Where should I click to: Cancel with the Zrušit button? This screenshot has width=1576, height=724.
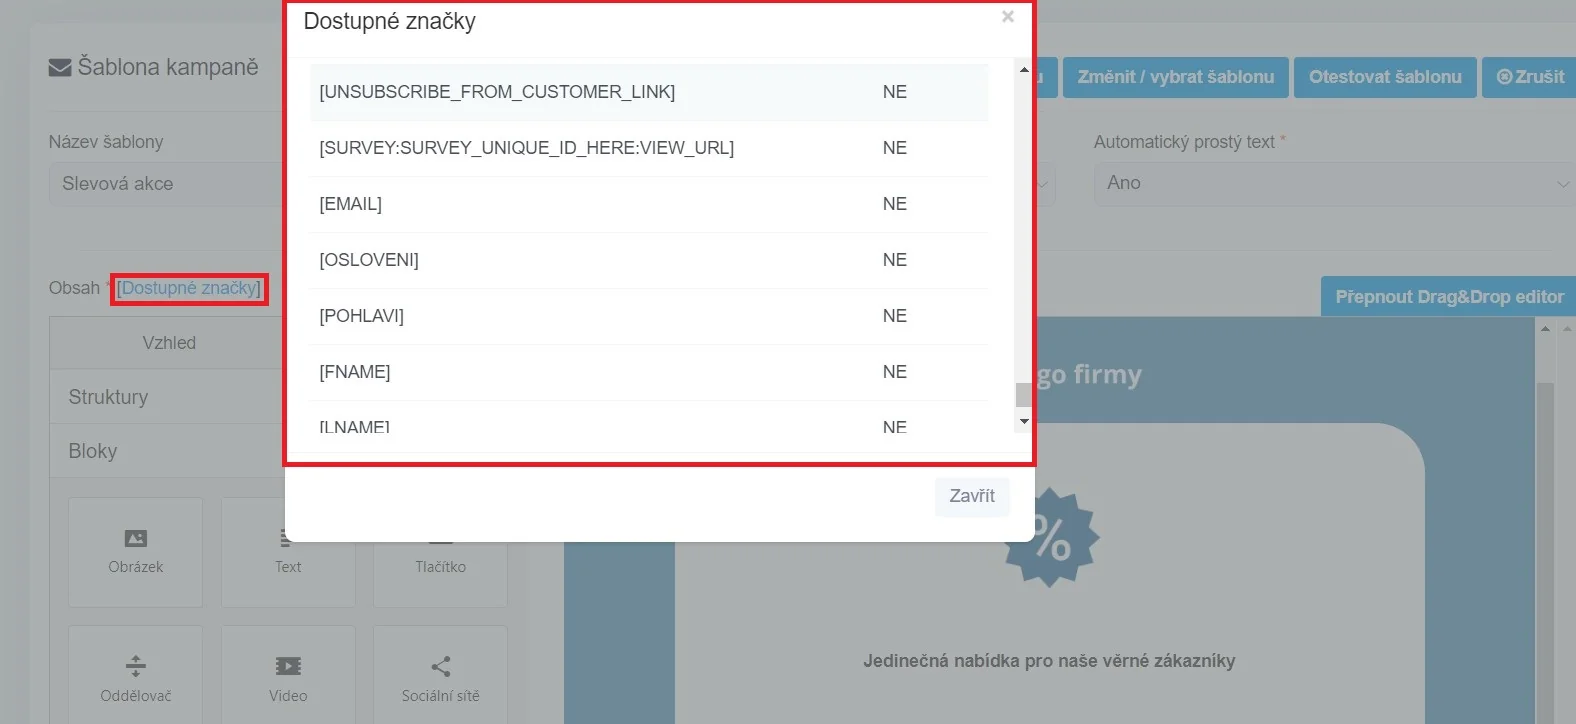click(x=1530, y=77)
